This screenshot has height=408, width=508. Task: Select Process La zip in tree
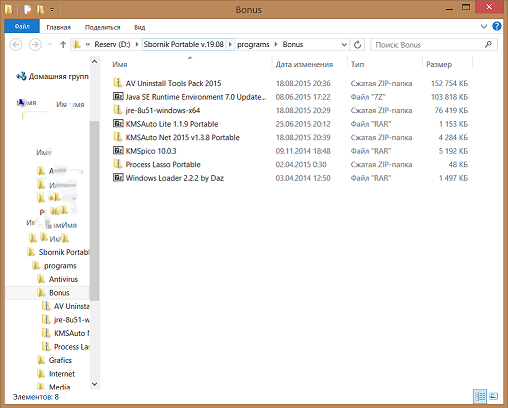pyautogui.click(x=71, y=347)
